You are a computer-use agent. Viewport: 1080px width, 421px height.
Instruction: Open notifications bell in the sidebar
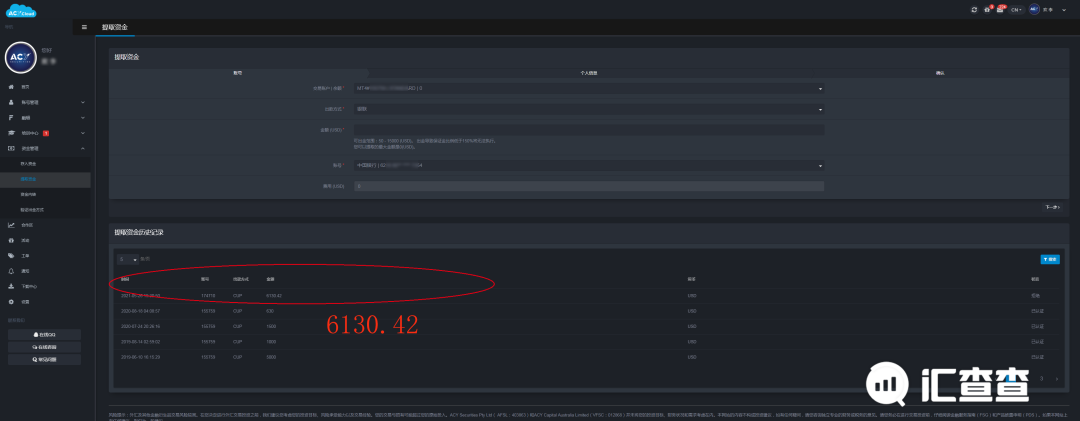(x=11, y=271)
